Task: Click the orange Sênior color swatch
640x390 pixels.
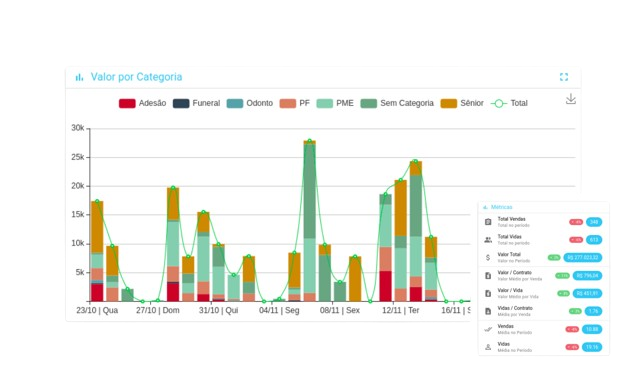Action: pyautogui.click(x=449, y=103)
